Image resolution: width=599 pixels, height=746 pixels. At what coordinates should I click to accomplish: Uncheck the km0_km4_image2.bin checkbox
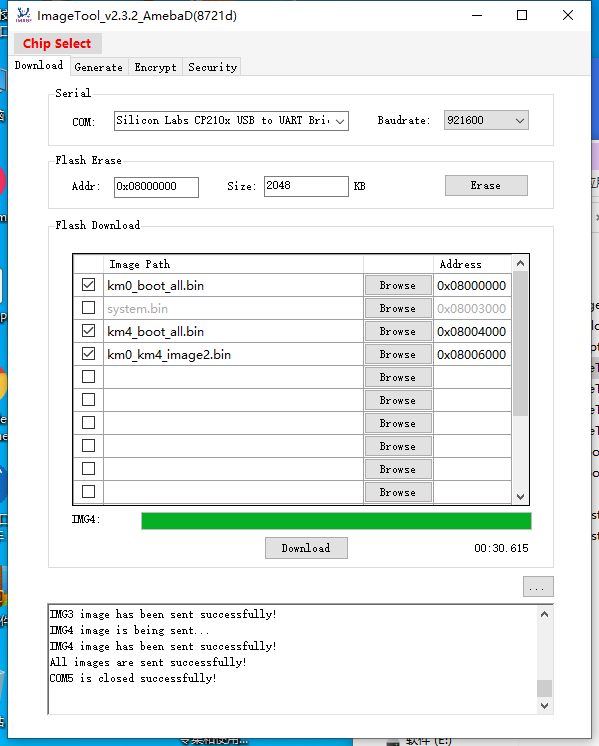coord(88,354)
